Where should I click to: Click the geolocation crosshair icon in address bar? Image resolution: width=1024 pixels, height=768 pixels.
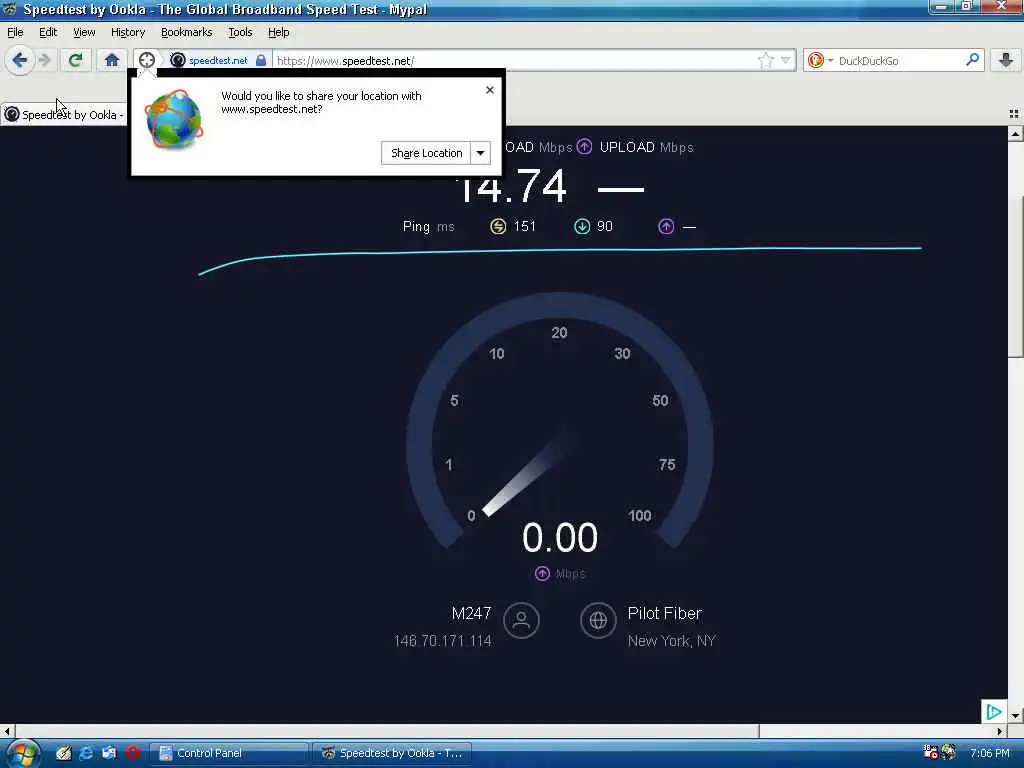click(x=147, y=60)
